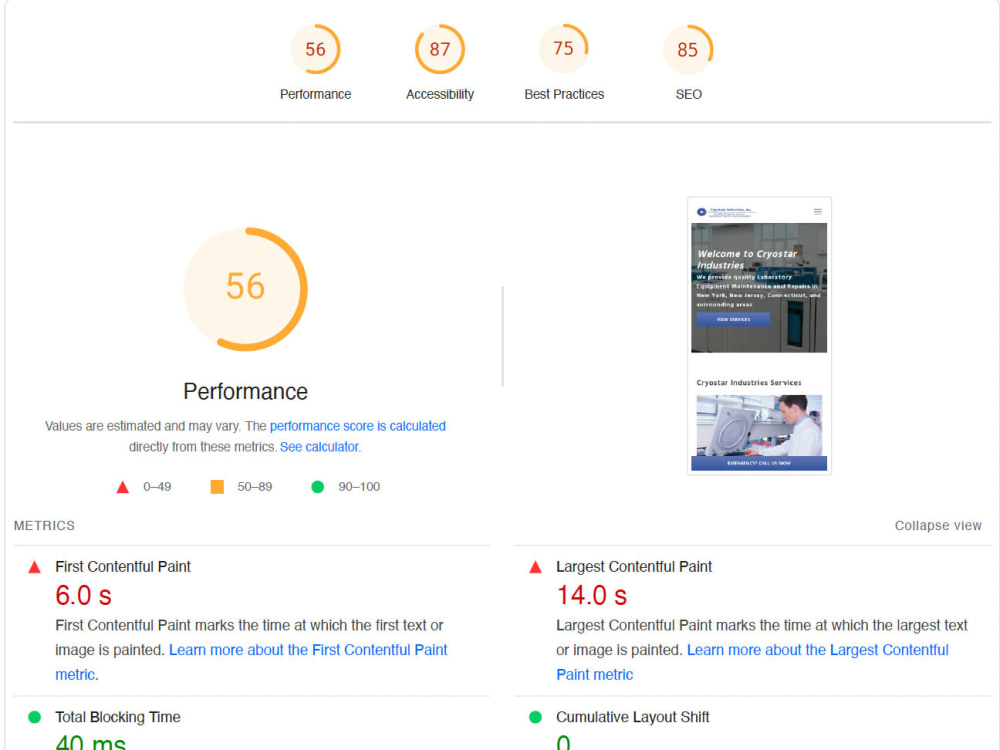Click the '0–49' legend range text

coord(157,487)
